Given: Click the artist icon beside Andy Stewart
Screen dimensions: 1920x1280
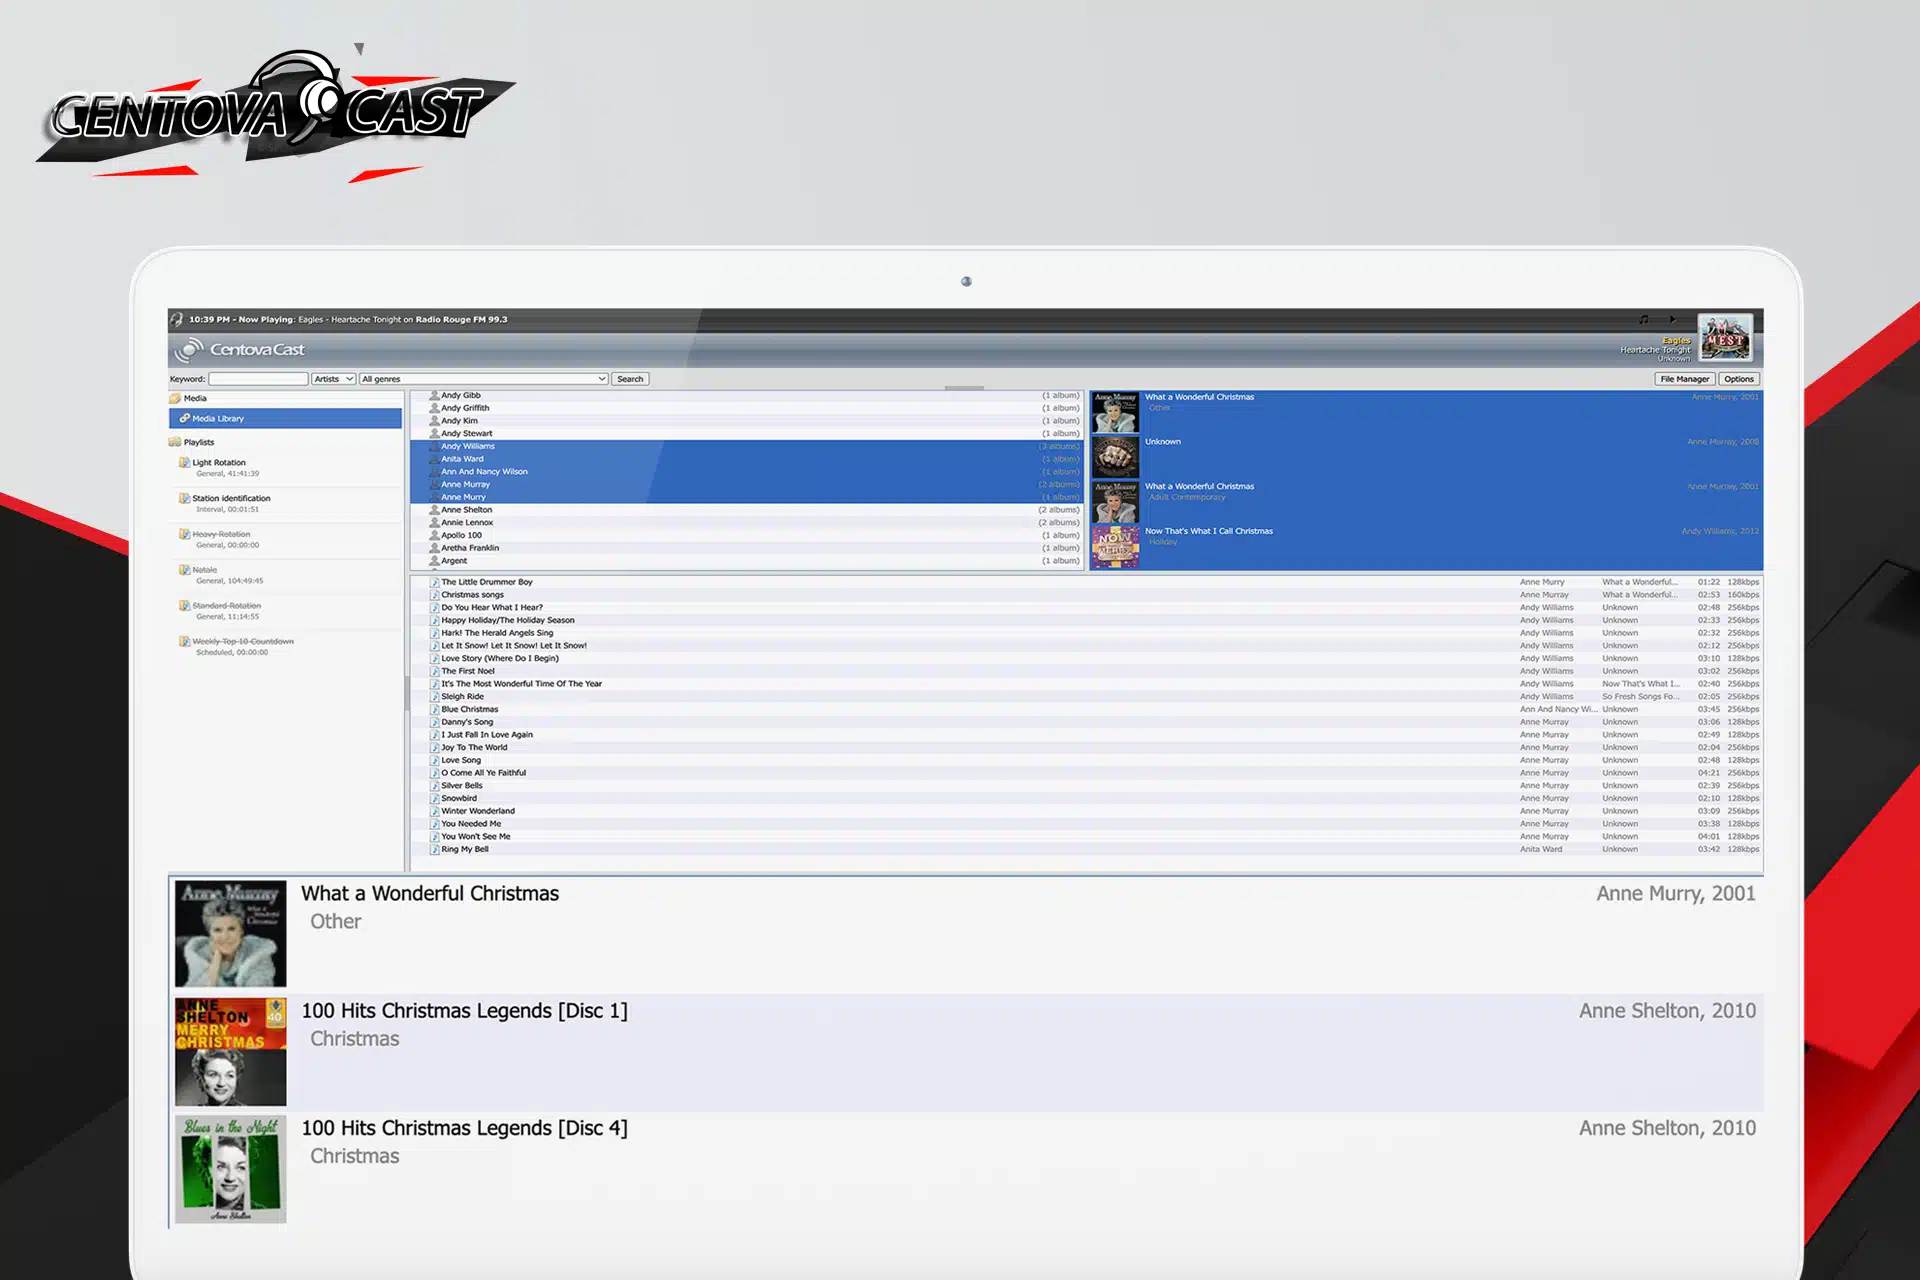Looking at the screenshot, I should click(x=435, y=434).
